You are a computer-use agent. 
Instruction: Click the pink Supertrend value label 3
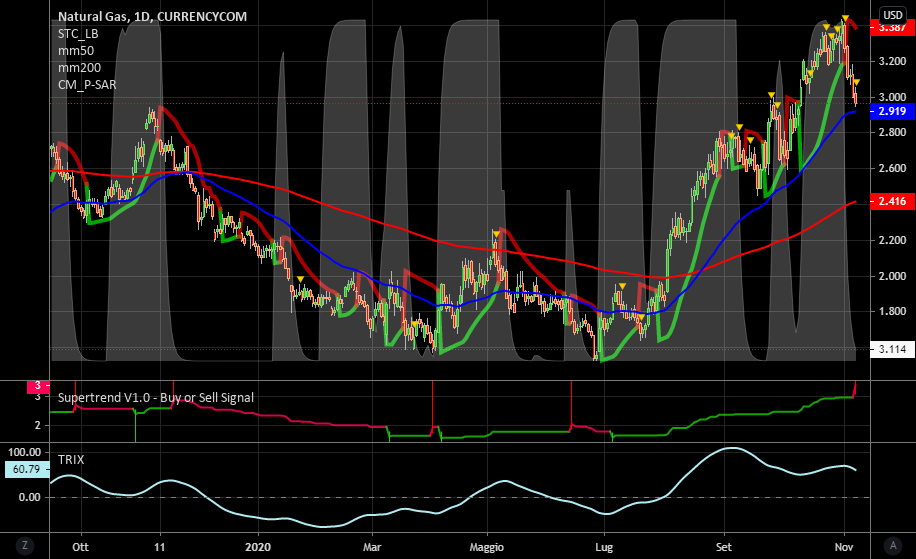point(37,386)
